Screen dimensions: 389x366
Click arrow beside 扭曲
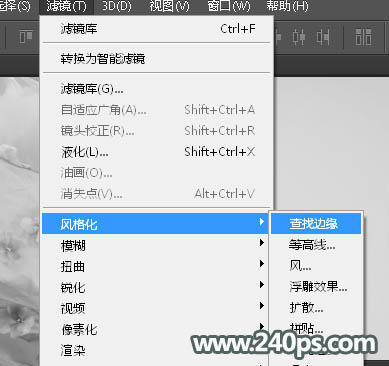click(x=262, y=264)
